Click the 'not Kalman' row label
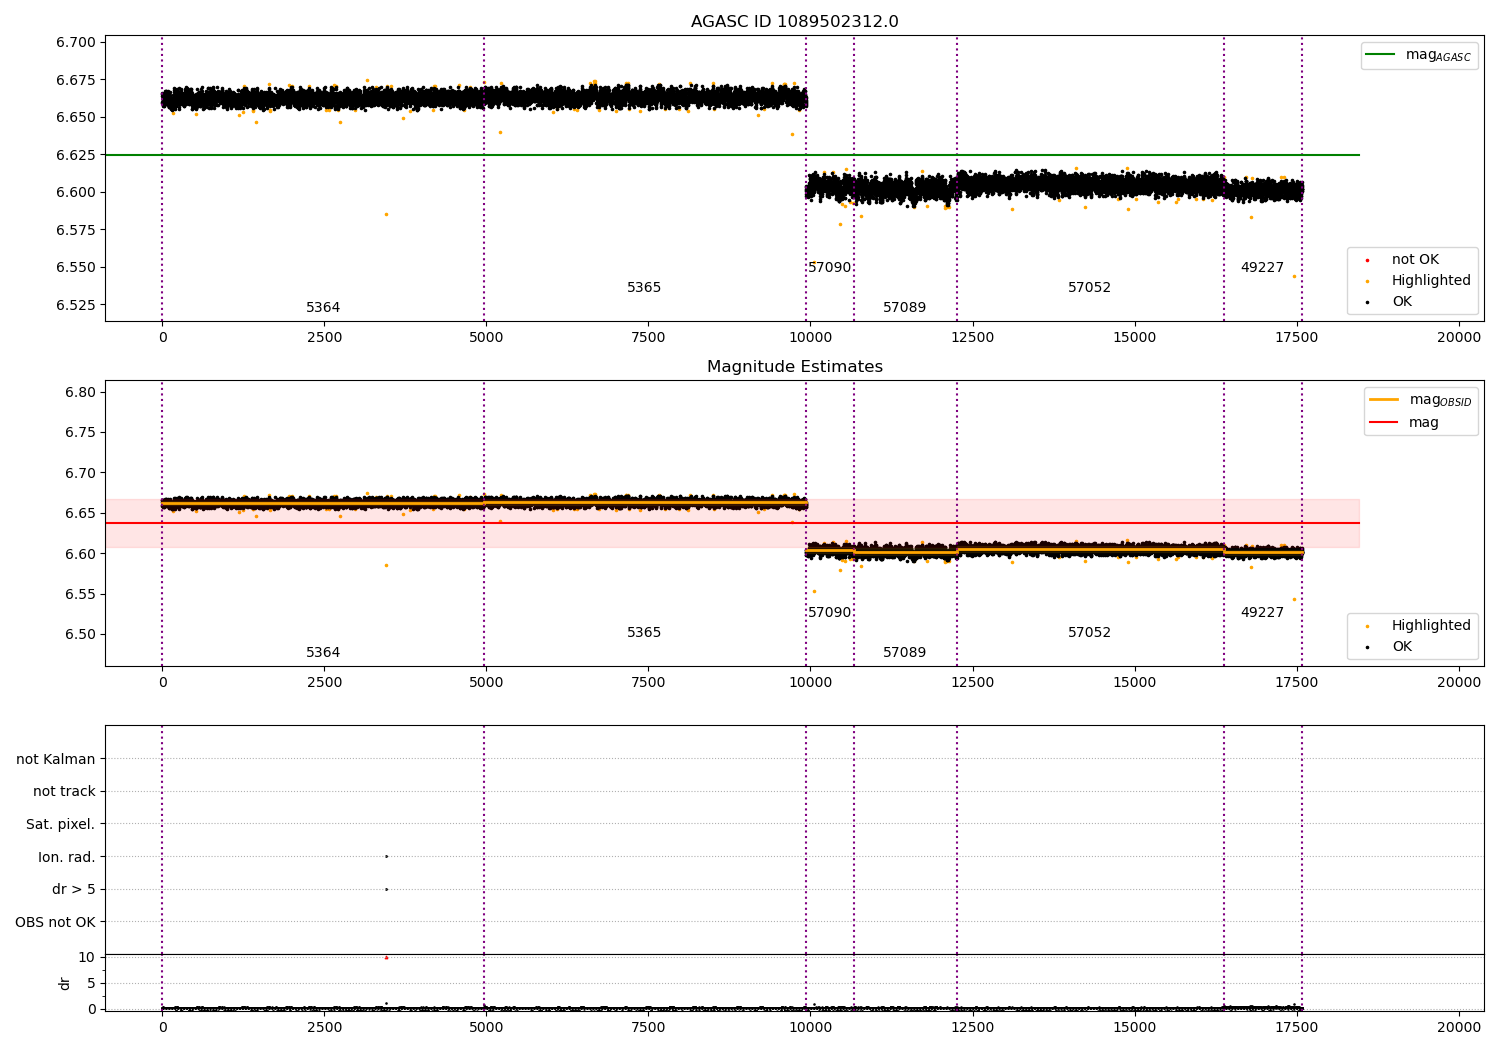Image resolution: width=1500 pixels, height=1050 pixels. point(56,760)
